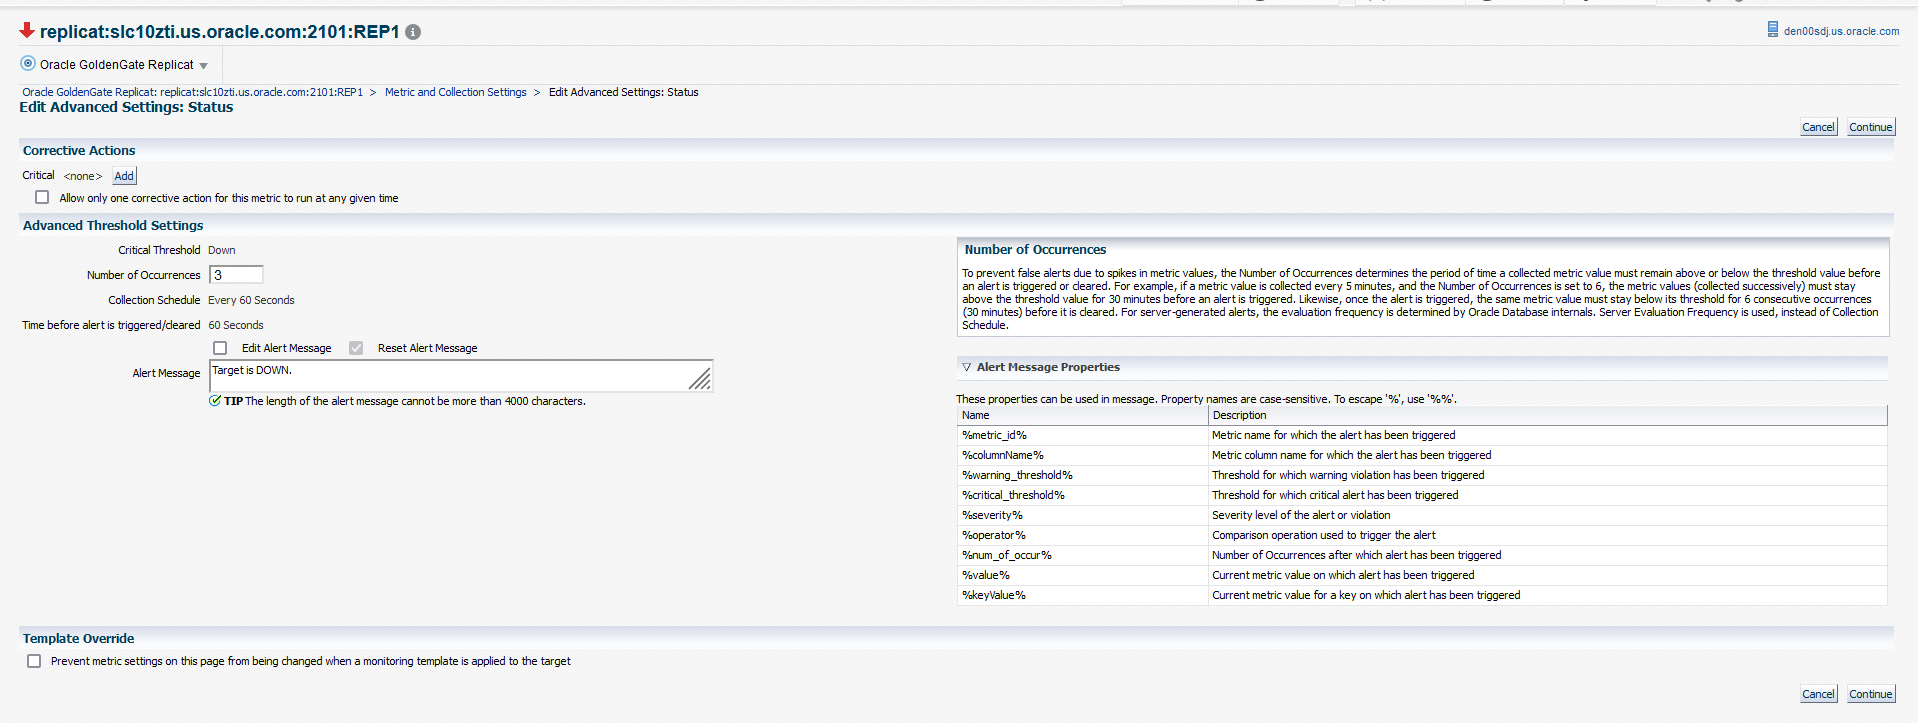Check the template override prevention checkbox

coord(34,661)
